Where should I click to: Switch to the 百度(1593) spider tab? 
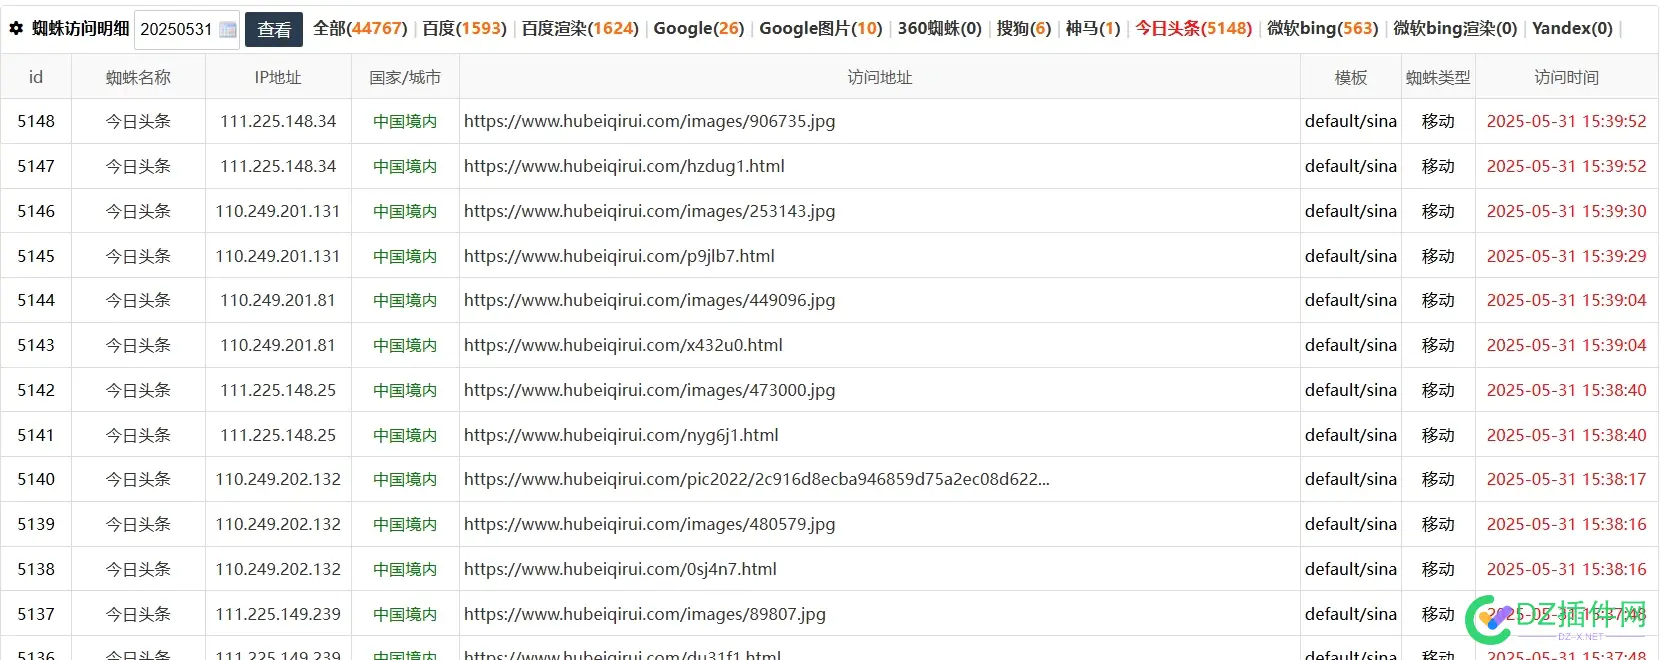click(464, 29)
